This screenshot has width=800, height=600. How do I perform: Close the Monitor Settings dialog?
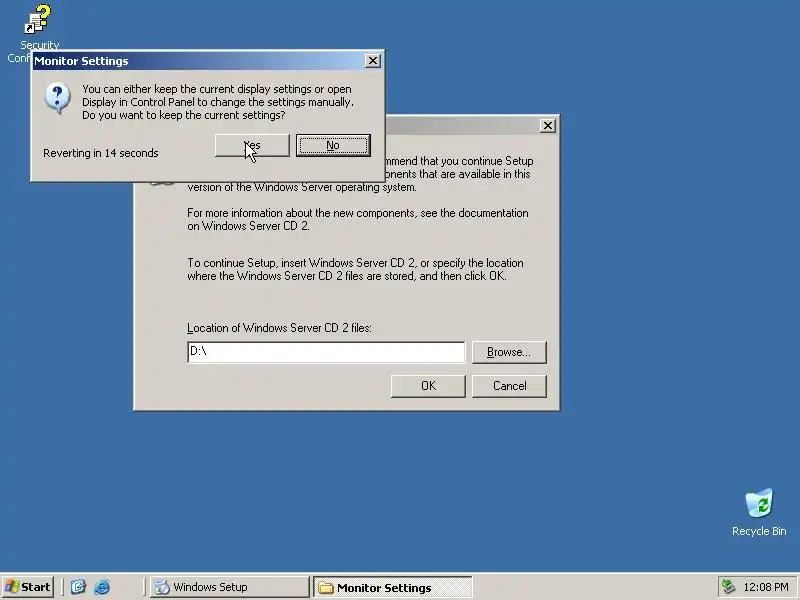(x=373, y=61)
